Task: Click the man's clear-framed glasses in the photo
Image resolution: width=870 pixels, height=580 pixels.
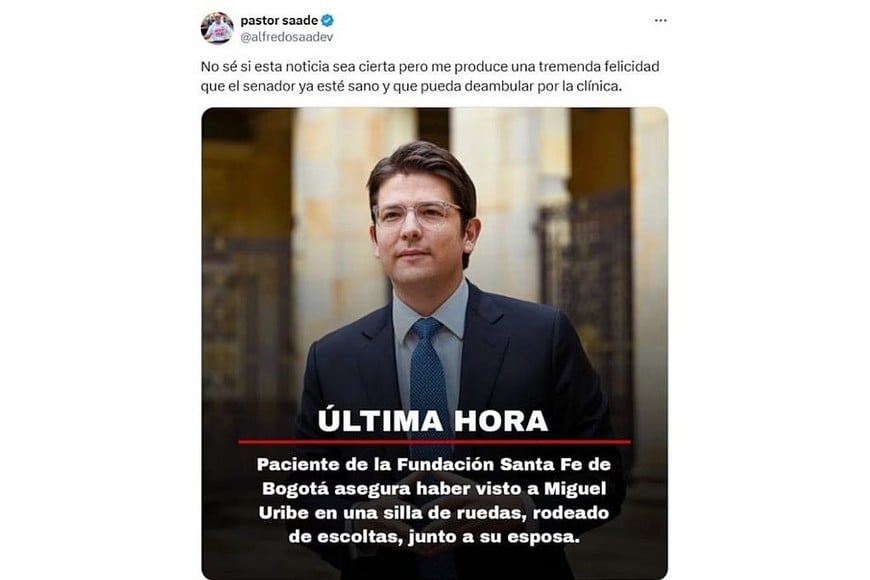Action: (418, 215)
